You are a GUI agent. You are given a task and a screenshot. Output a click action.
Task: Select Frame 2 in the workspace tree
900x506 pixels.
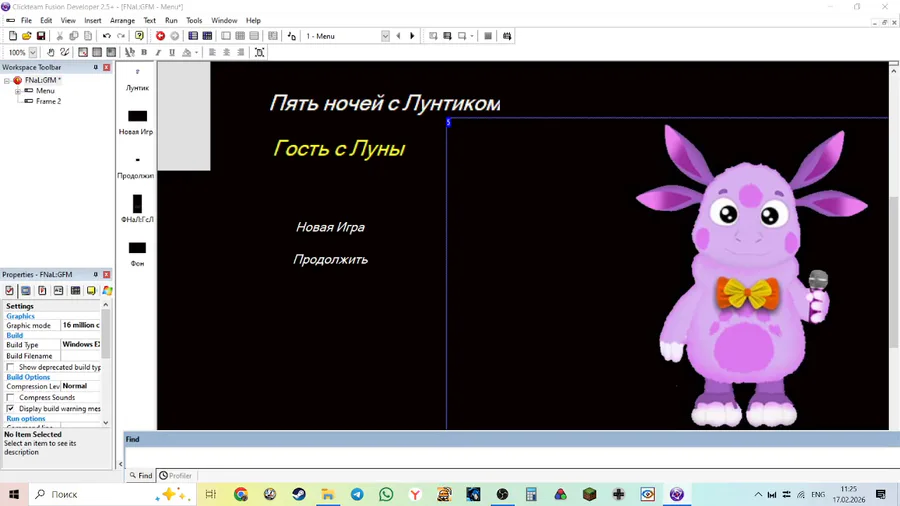click(x=48, y=101)
